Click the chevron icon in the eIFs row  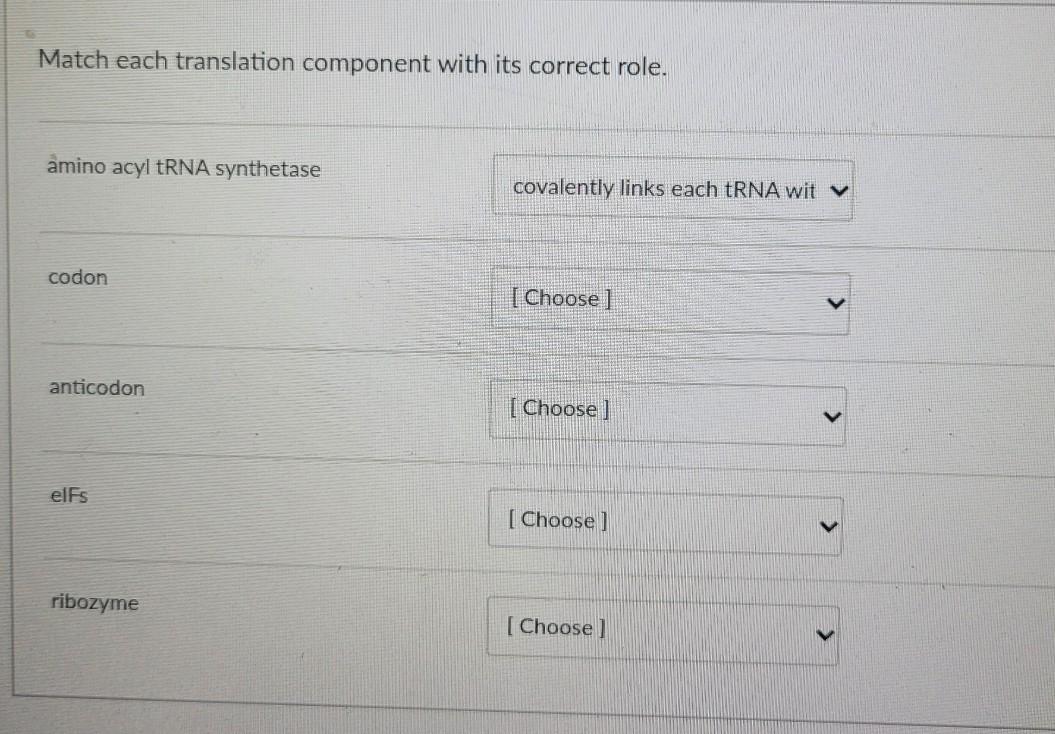[827, 525]
